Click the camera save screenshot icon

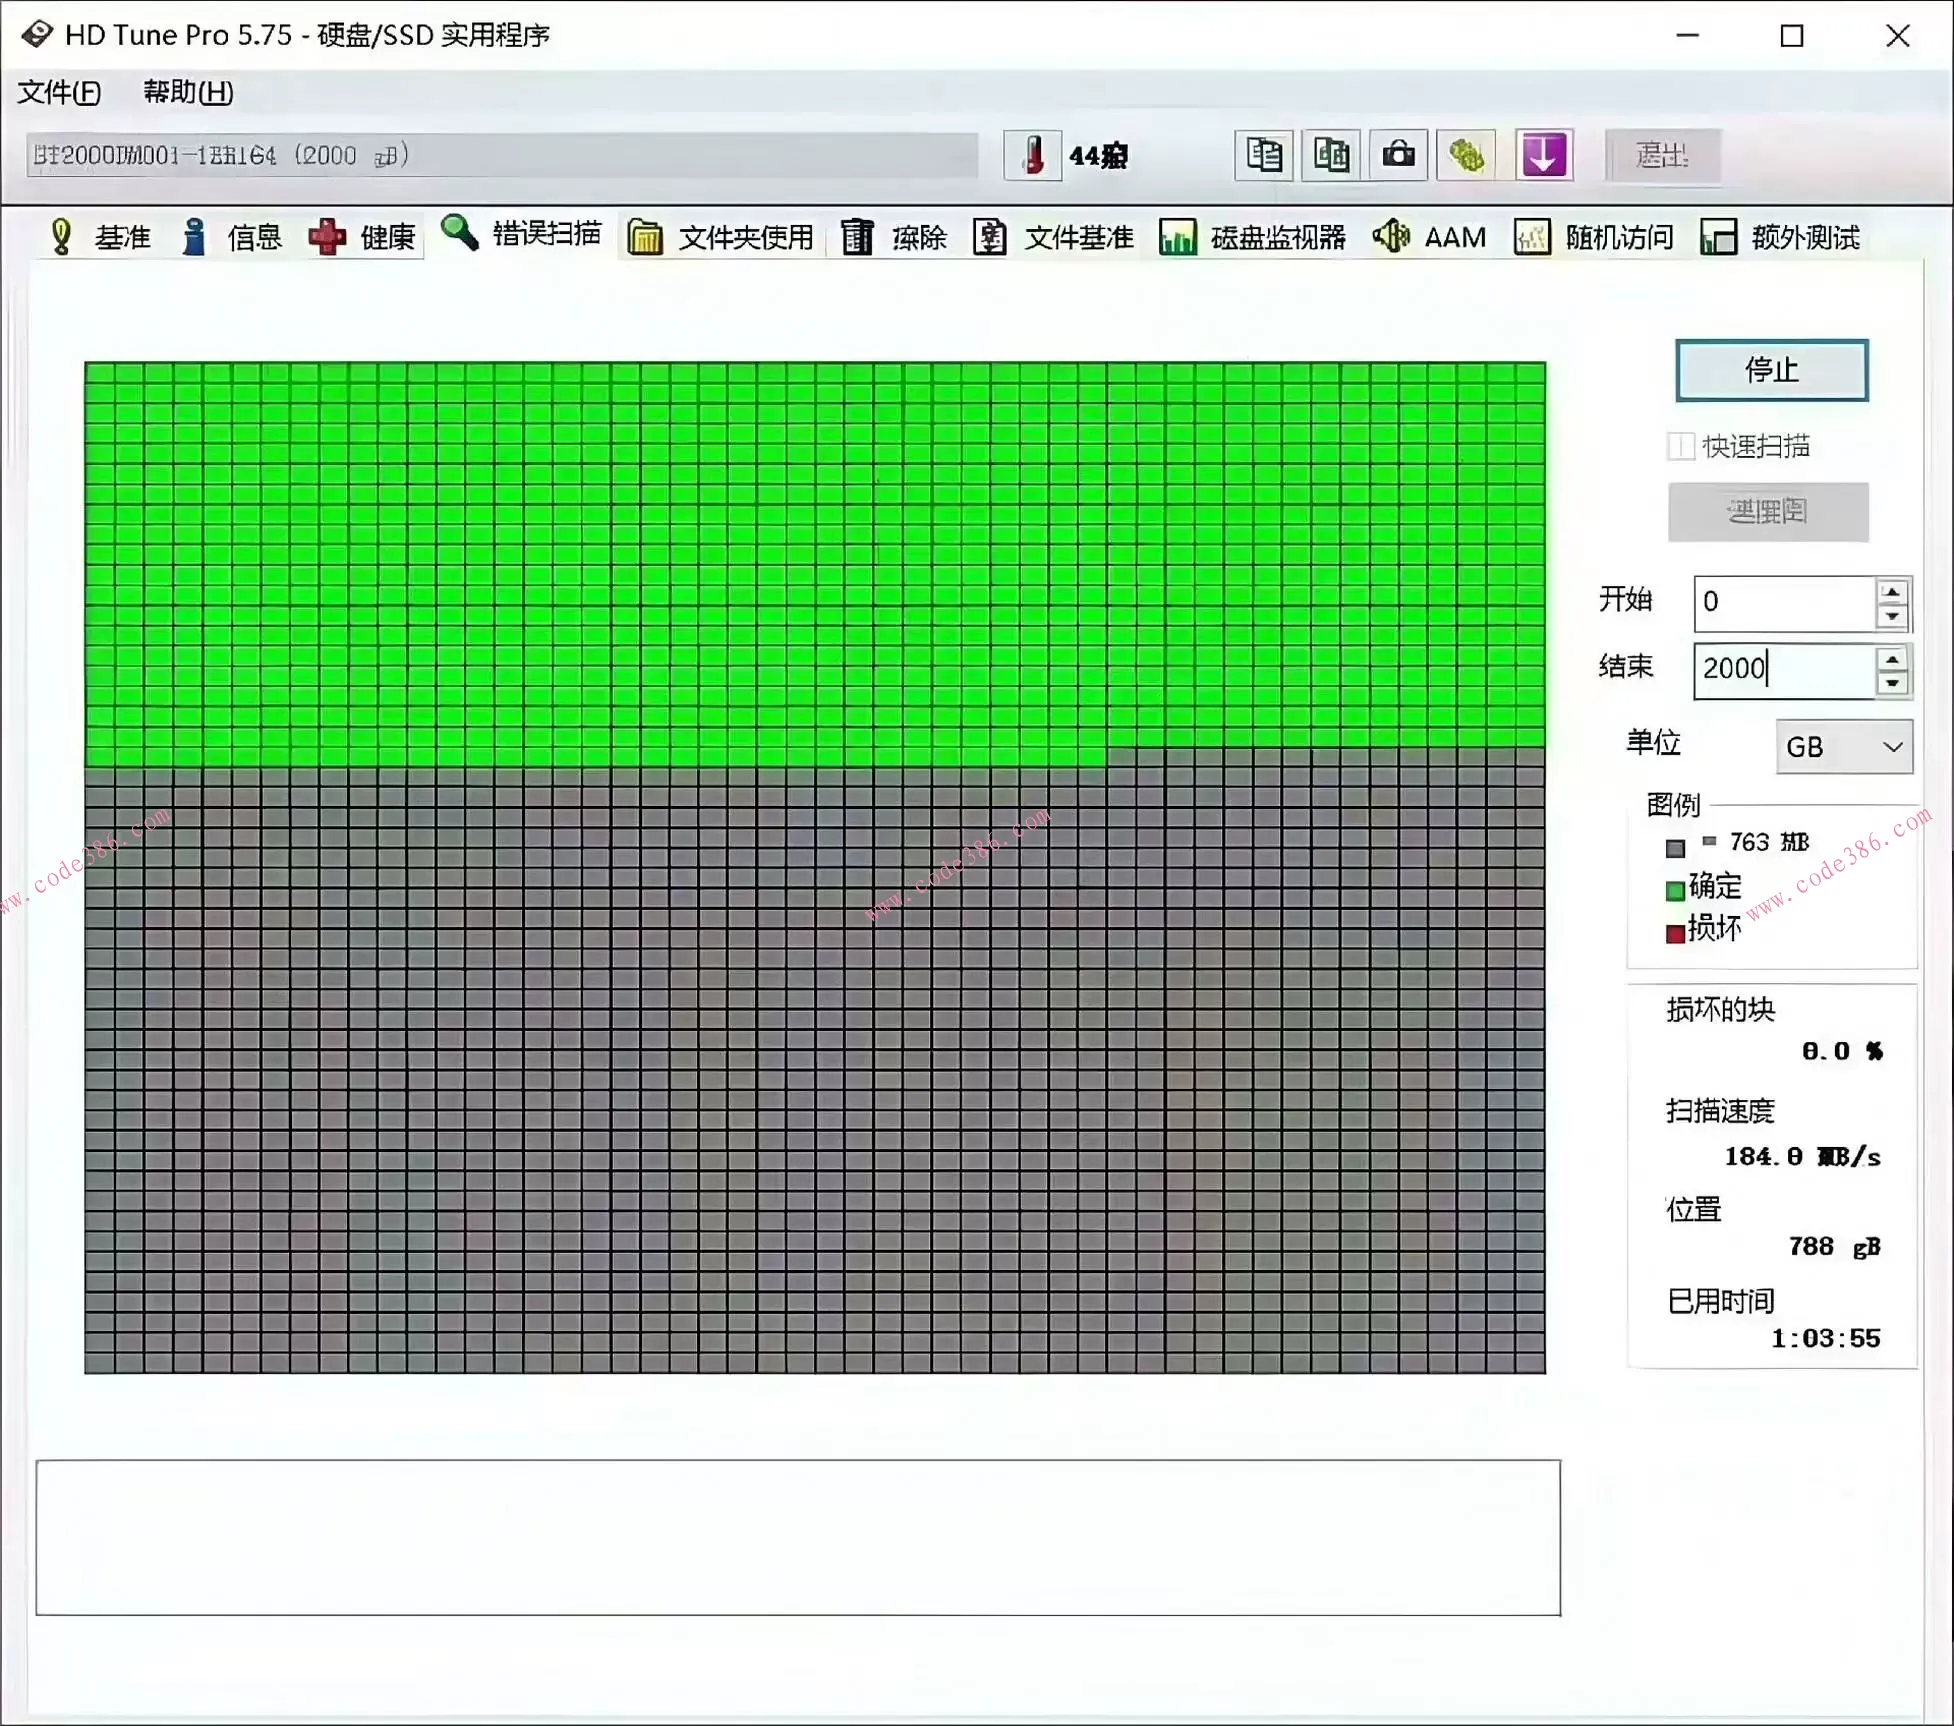pos(1398,155)
